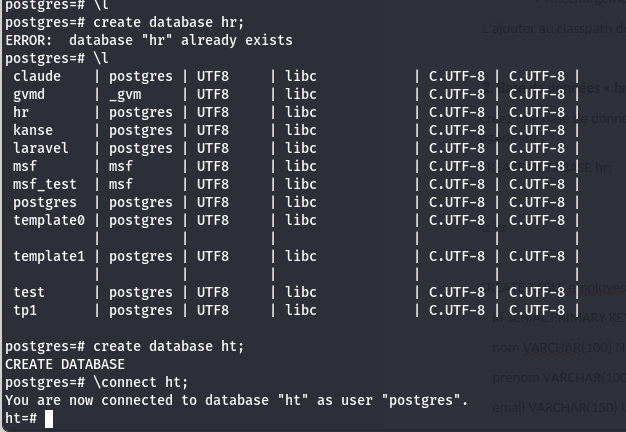This screenshot has height=432, width=626.
Task: Select the 'hr' database entry in list
Action: coord(21,112)
